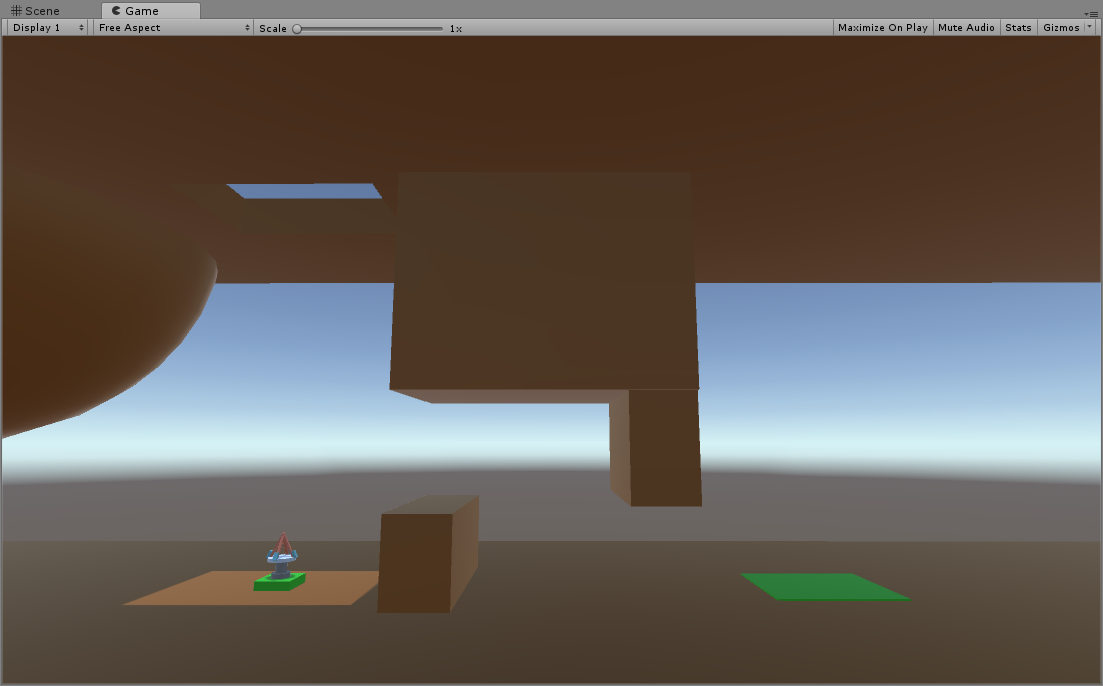Toggle the Stats overlay
Screen dimensions: 1103x686
[1018, 27]
